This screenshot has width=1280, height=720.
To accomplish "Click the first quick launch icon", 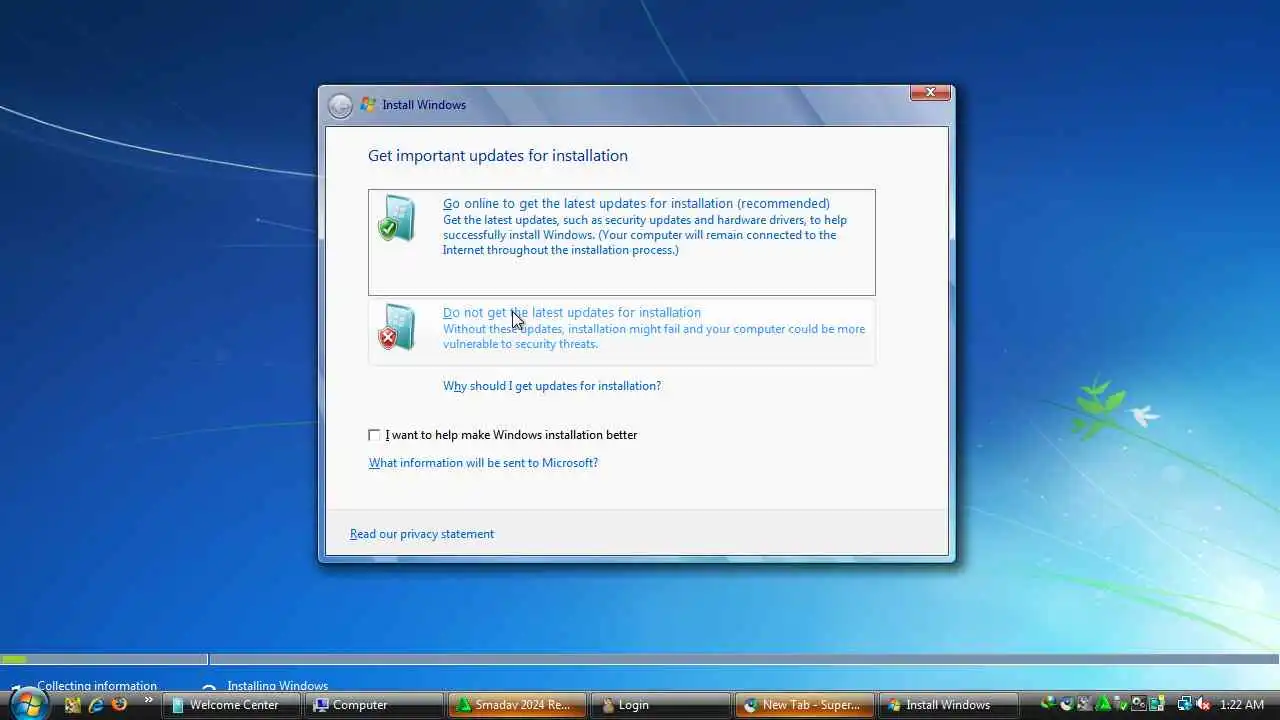I will pos(72,705).
